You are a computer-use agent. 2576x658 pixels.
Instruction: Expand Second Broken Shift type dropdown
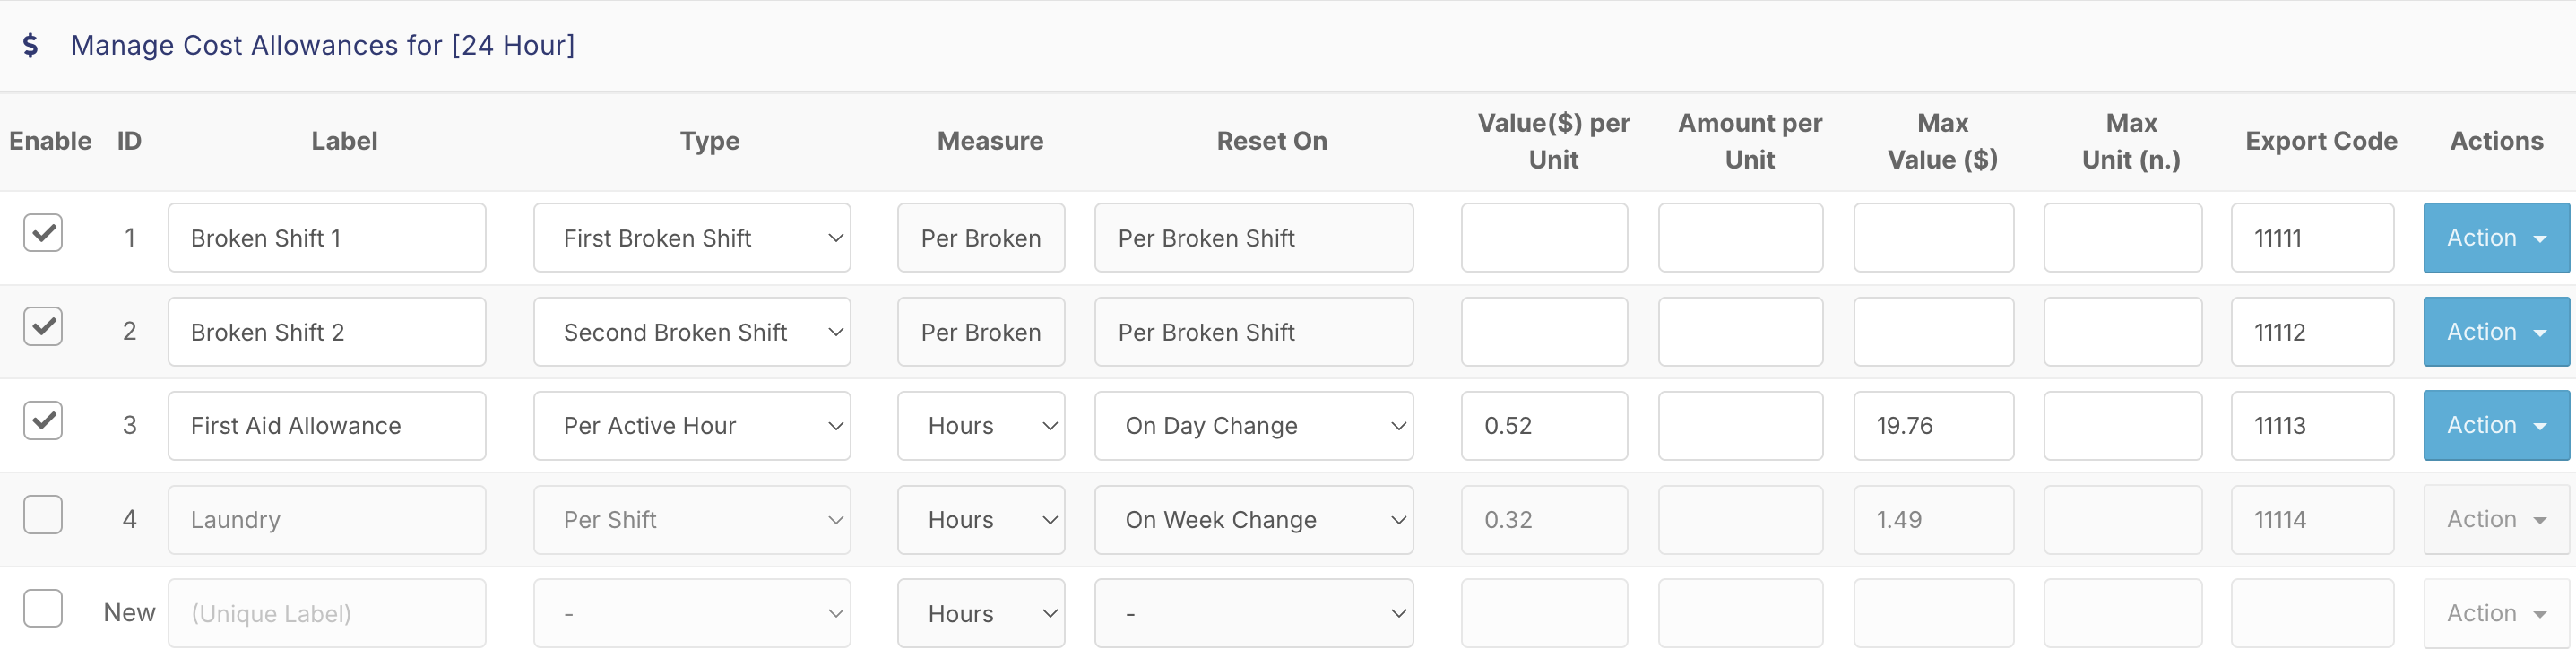(x=692, y=332)
